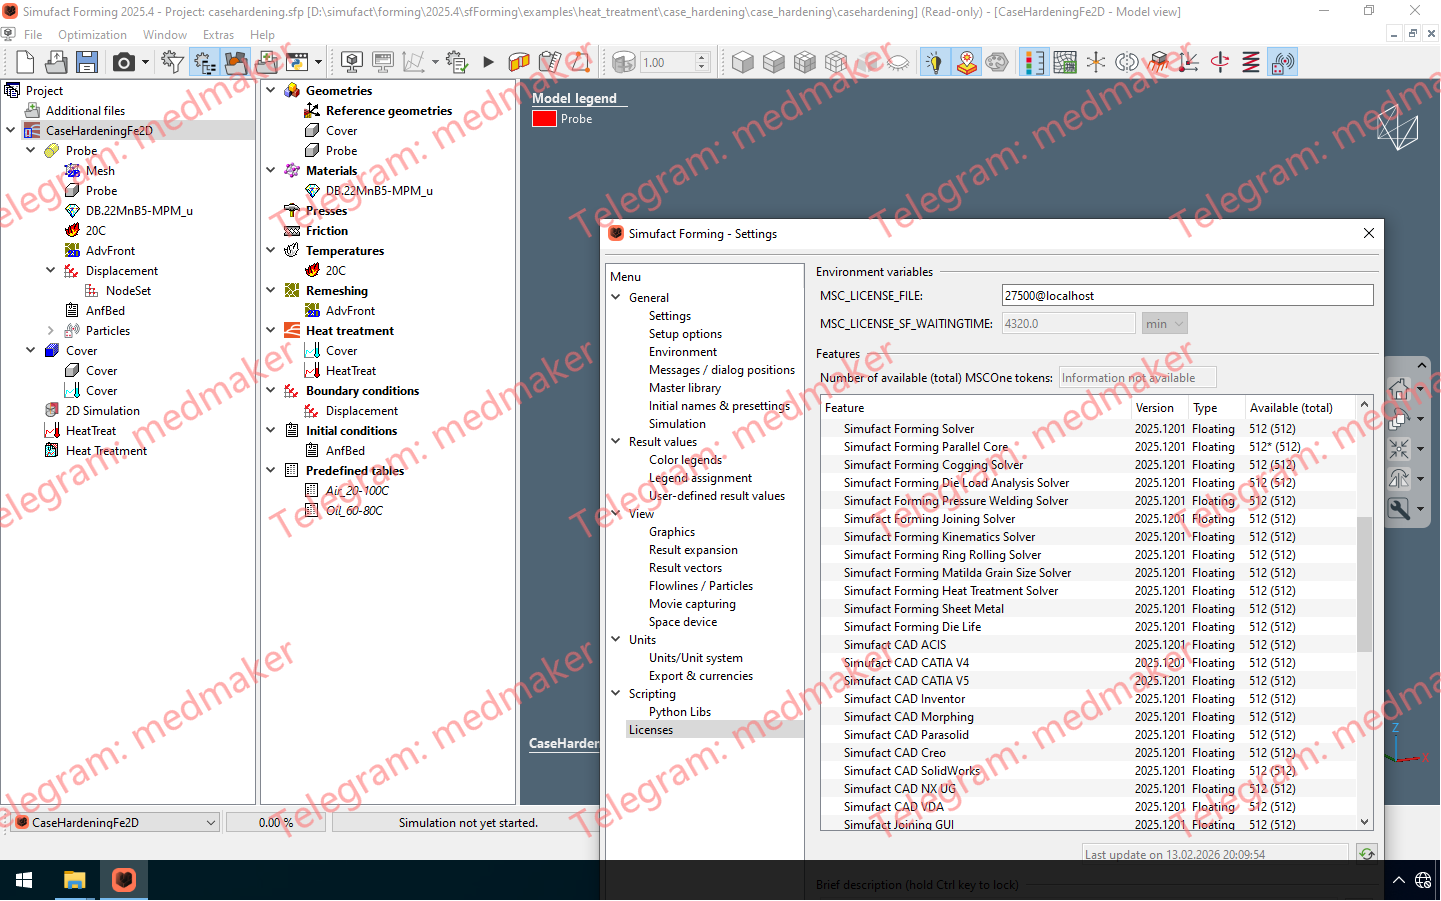This screenshot has width=1441, height=901.
Task: Click the refresh licenses icon
Action: point(1366,853)
